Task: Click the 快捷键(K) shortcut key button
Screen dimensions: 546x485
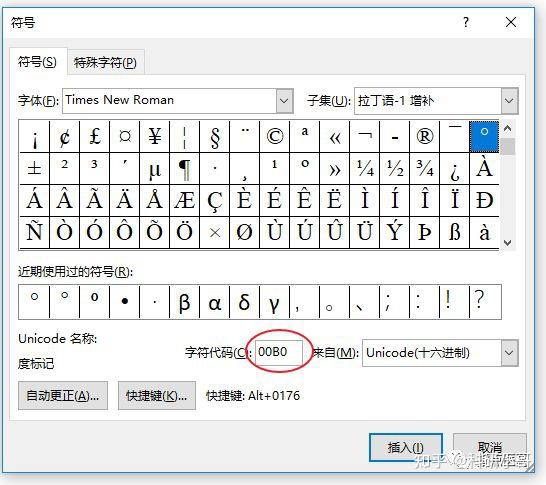Action: pyautogui.click(x=157, y=396)
